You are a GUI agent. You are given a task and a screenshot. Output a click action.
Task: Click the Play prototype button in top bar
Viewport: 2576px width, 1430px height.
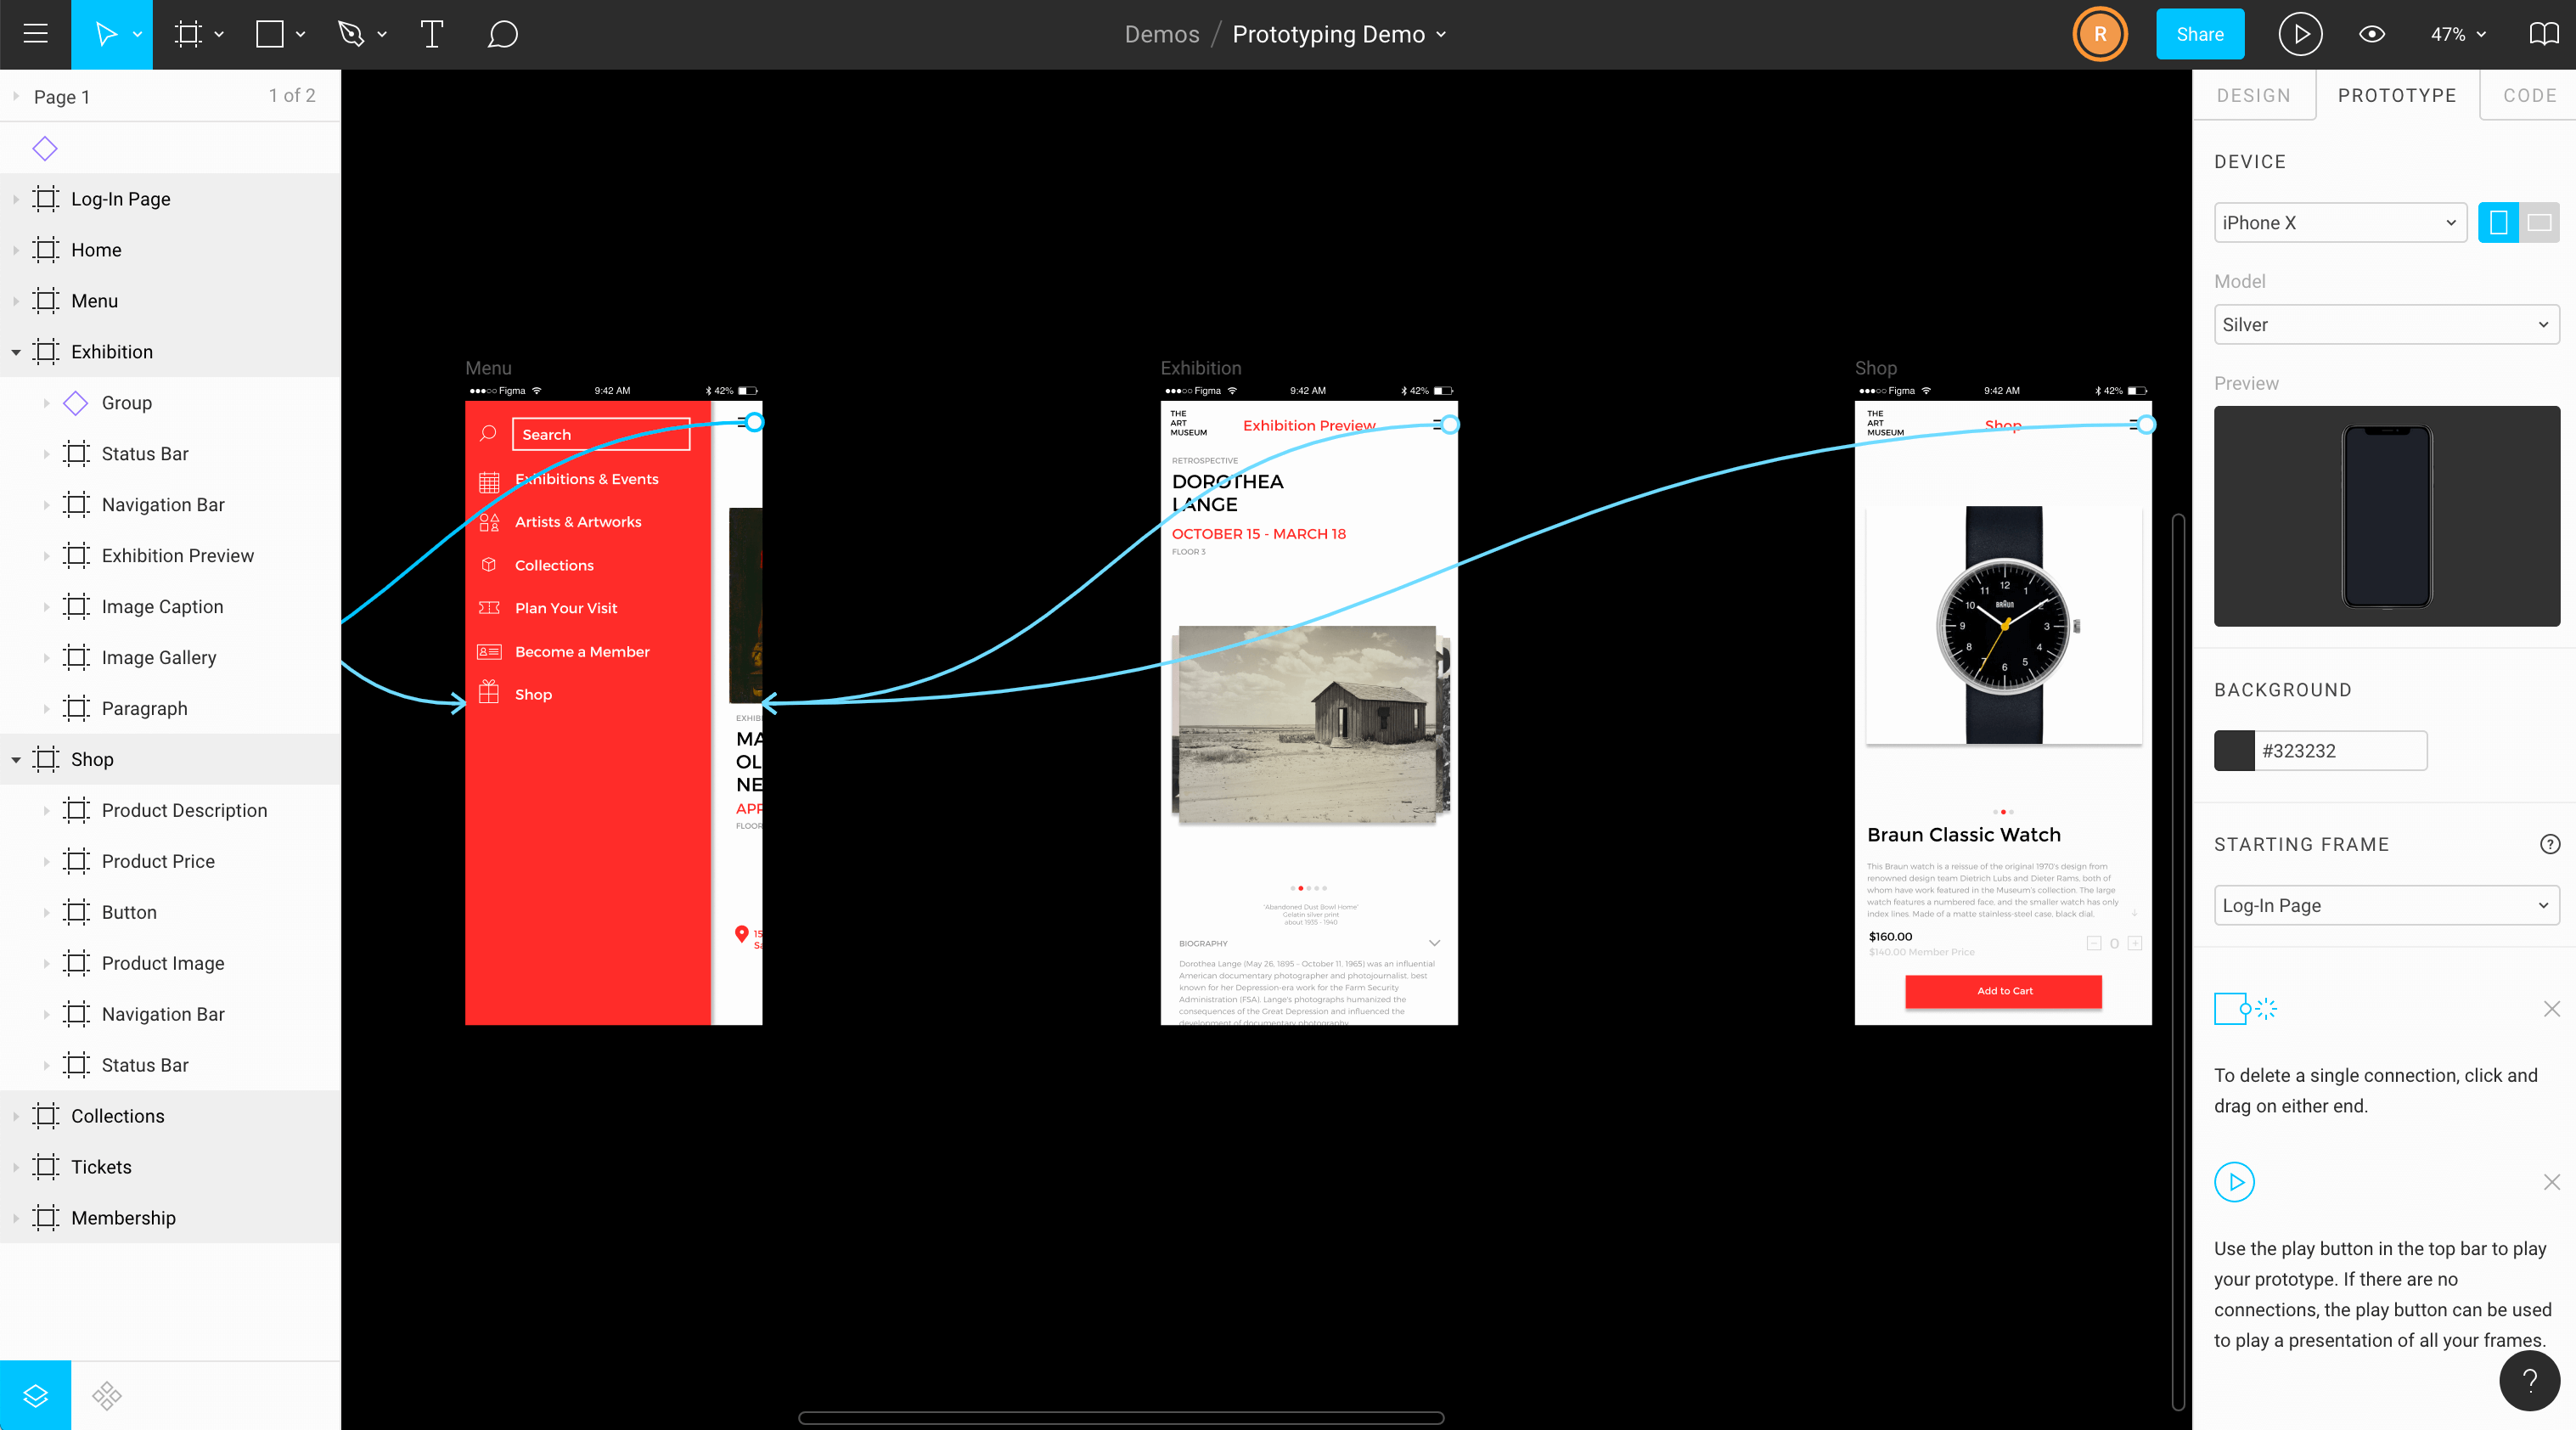[2301, 33]
